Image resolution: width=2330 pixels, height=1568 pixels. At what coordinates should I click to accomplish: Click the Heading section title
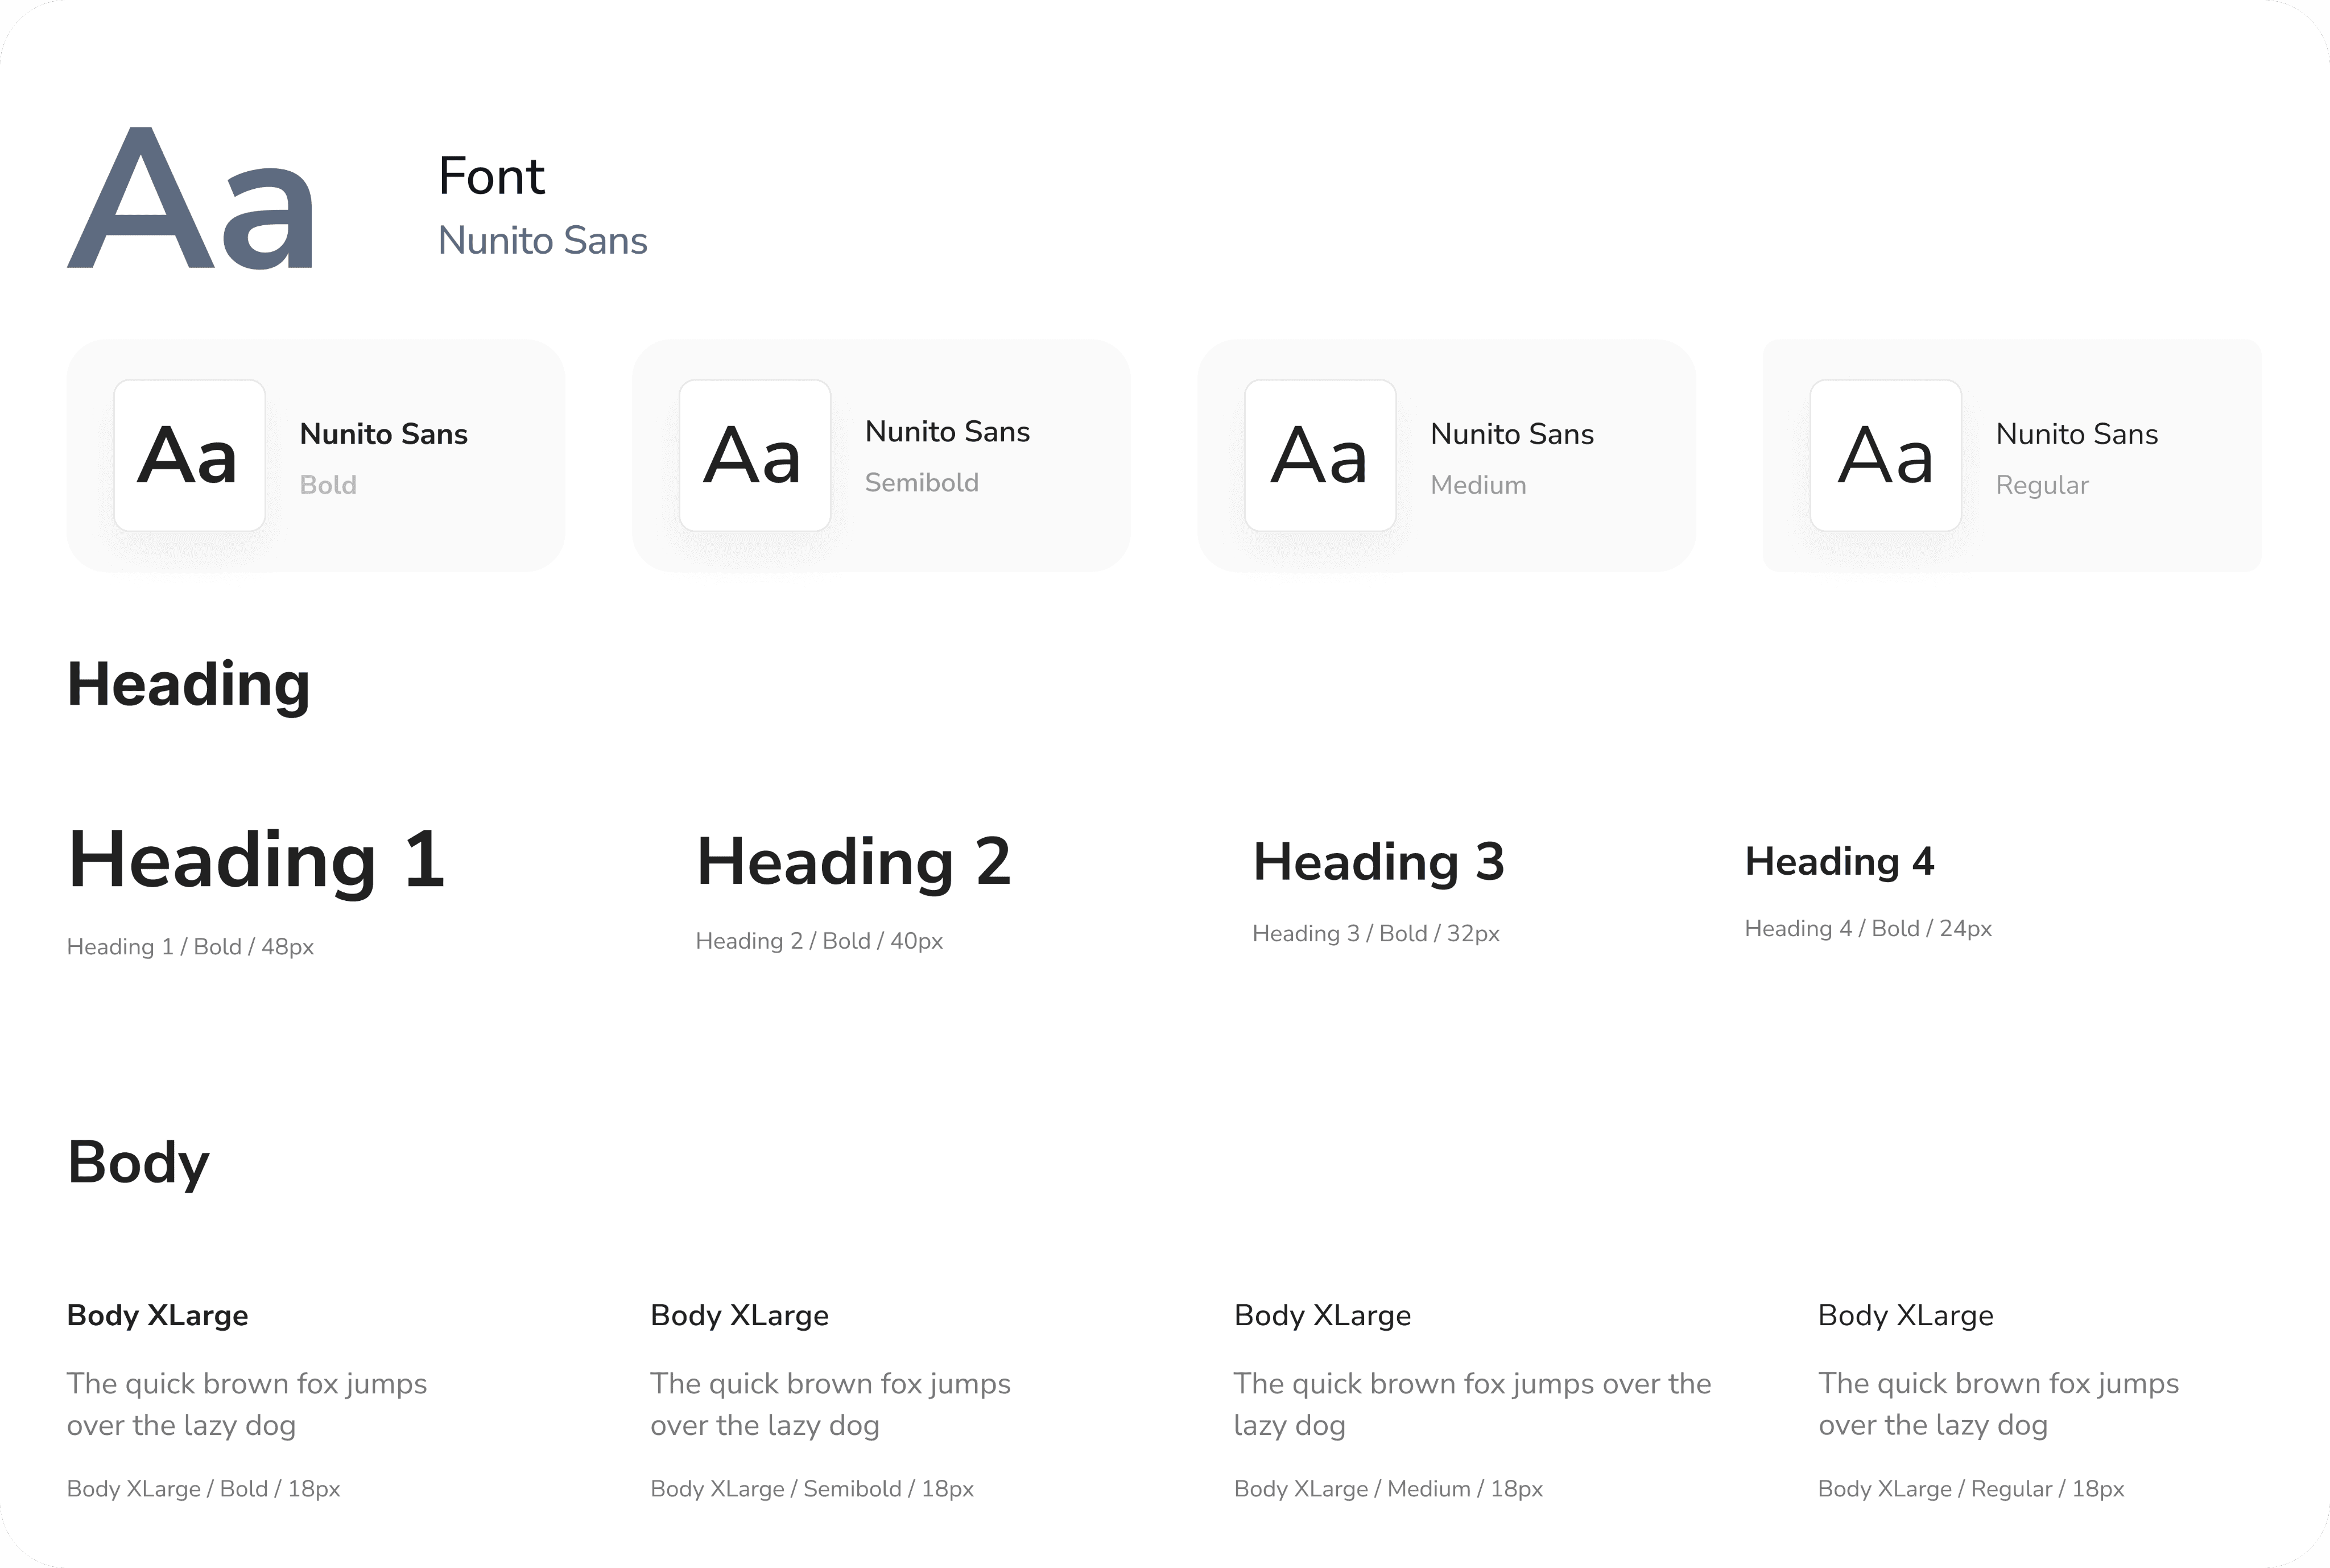[188, 685]
